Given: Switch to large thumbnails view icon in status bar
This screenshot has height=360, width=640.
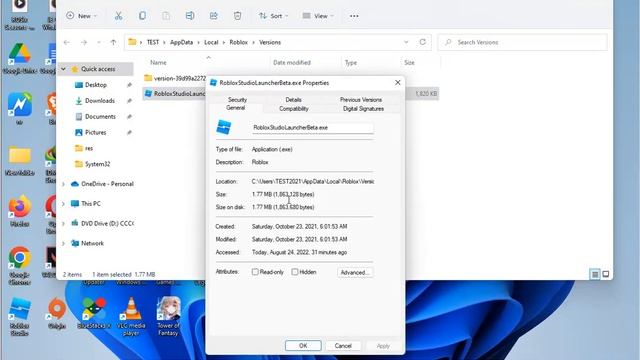Looking at the screenshot, I should click(606, 274).
